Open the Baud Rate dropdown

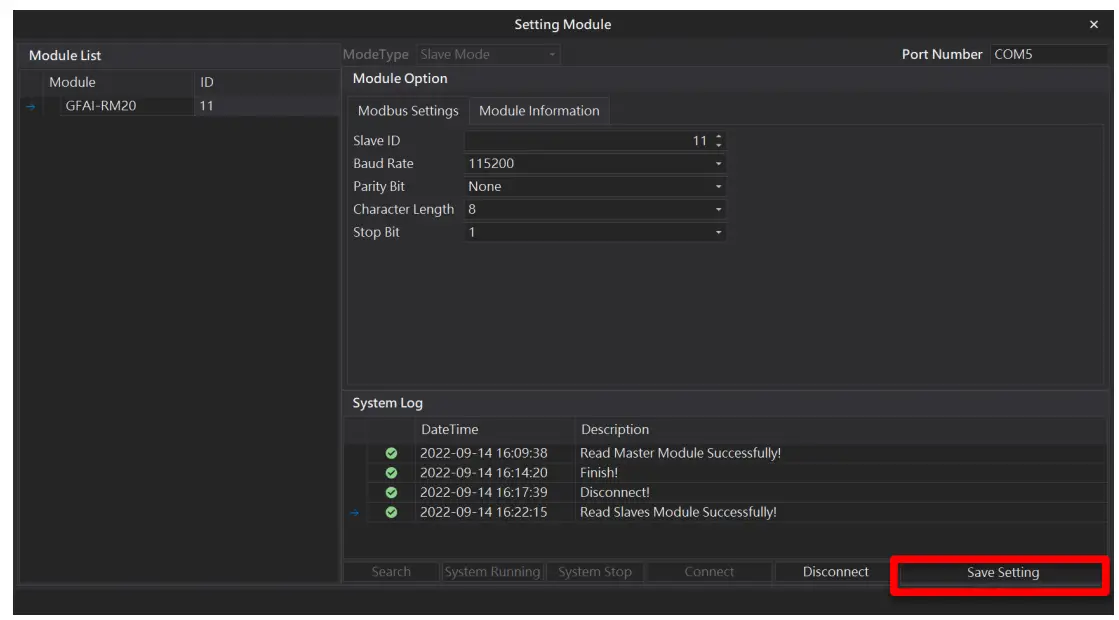719,163
